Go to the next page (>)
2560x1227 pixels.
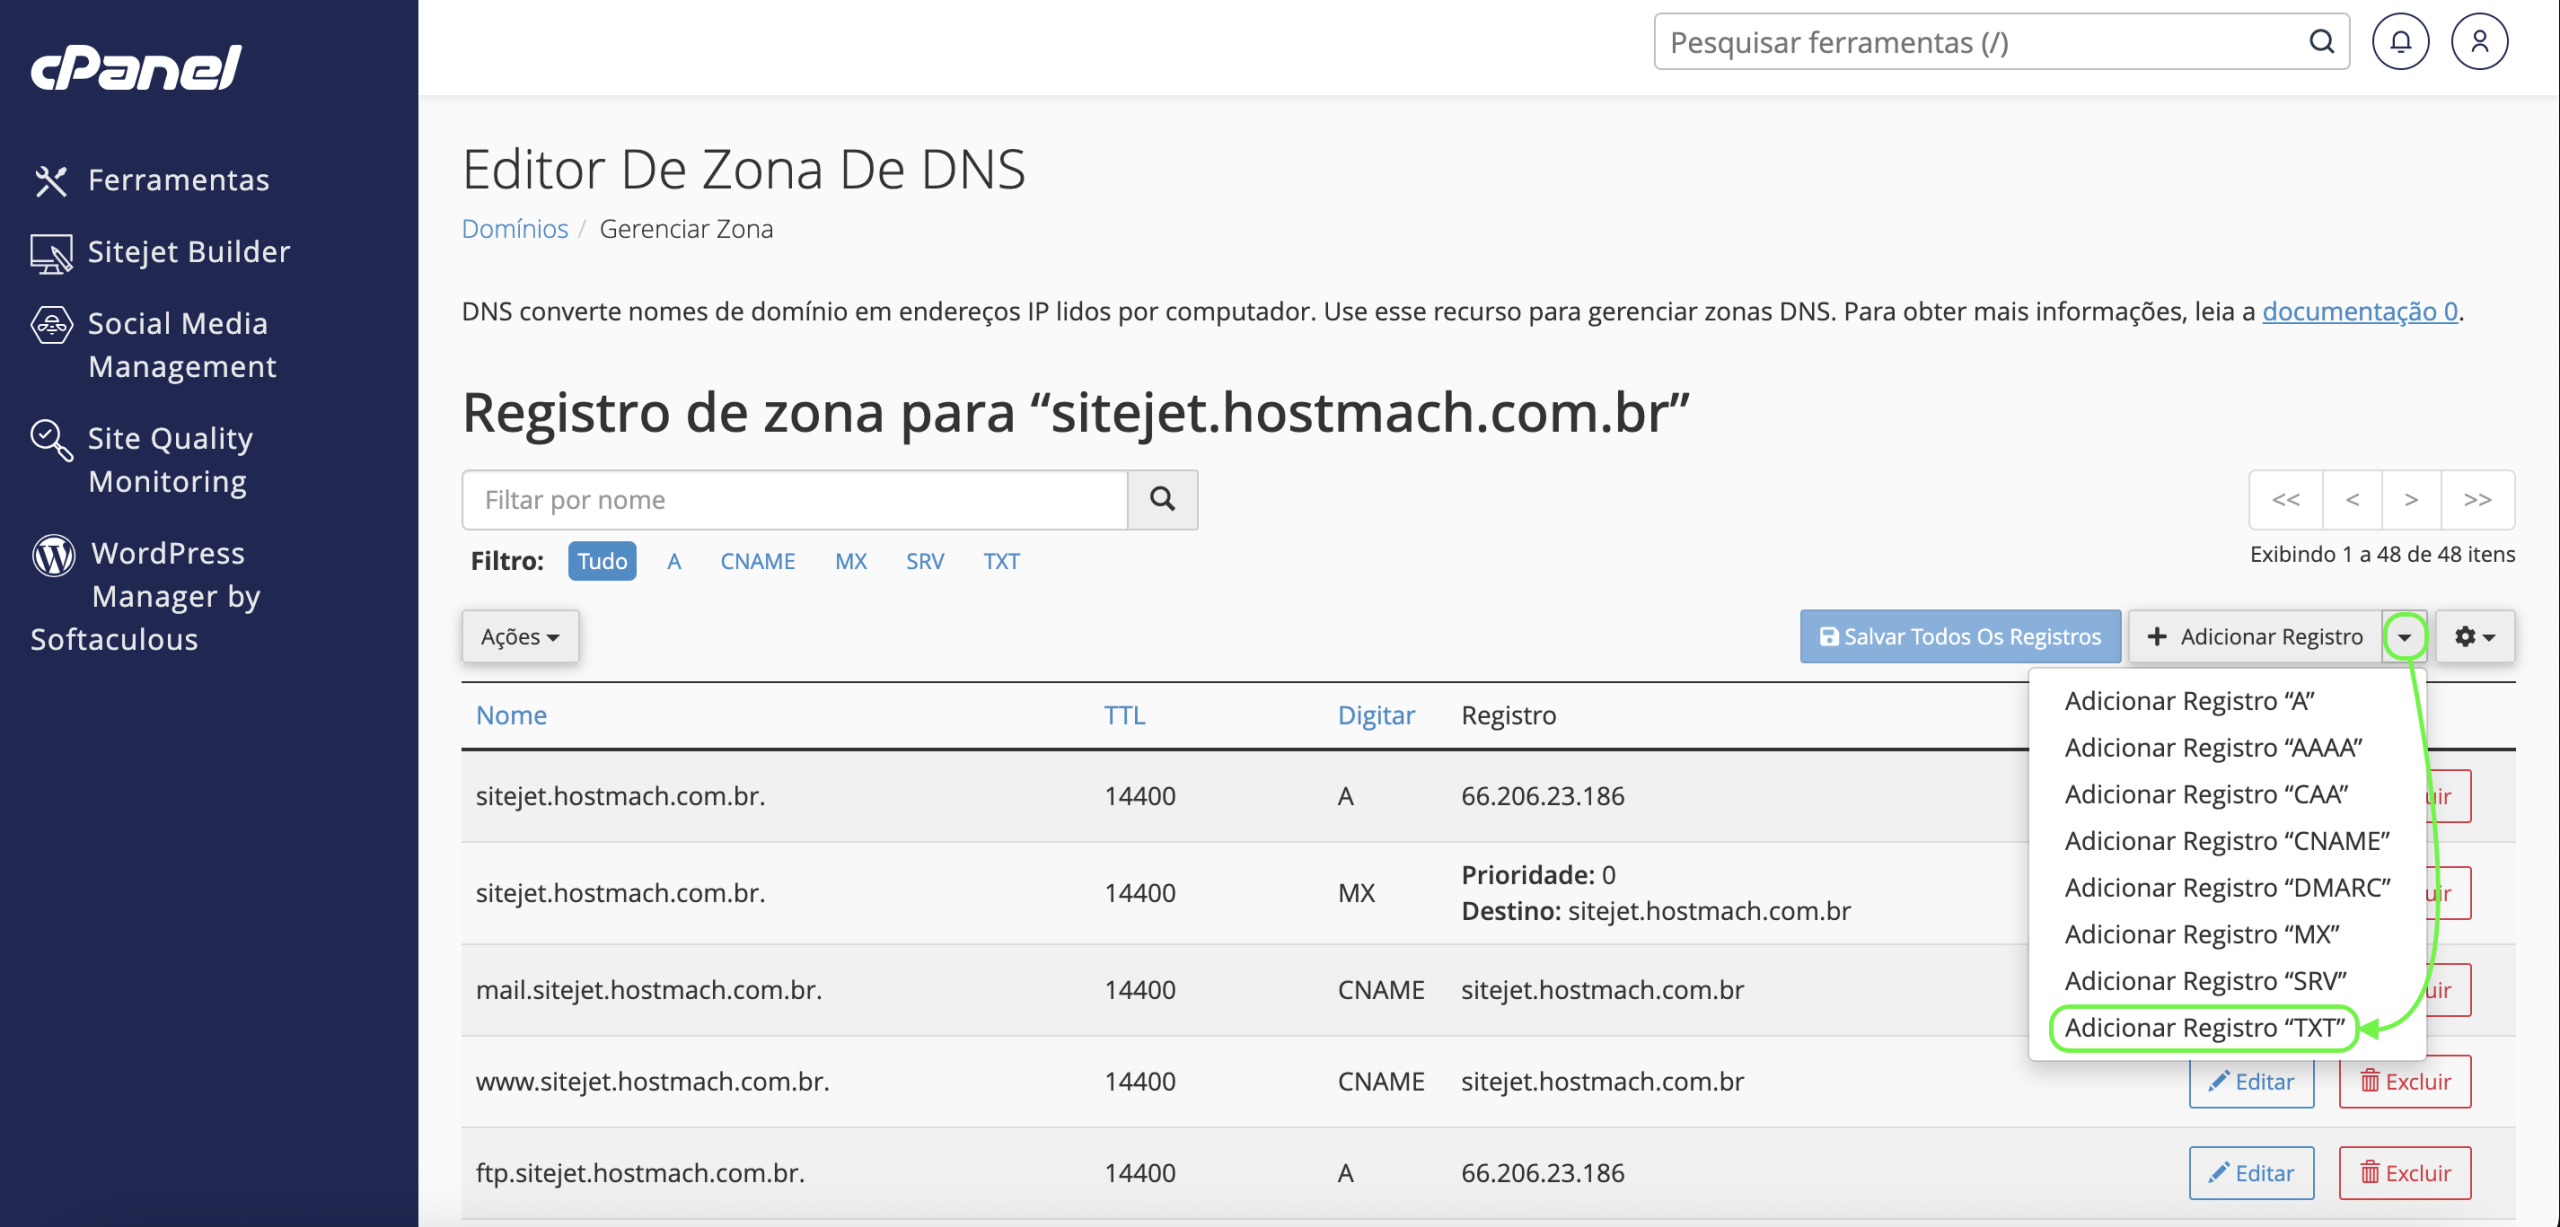(2411, 499)
